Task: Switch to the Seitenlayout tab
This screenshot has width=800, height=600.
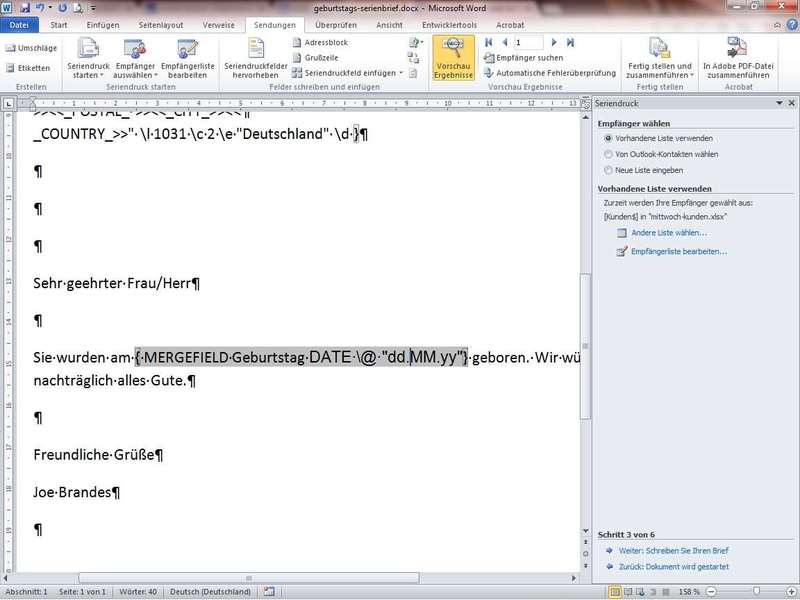Action: (161, 24)
